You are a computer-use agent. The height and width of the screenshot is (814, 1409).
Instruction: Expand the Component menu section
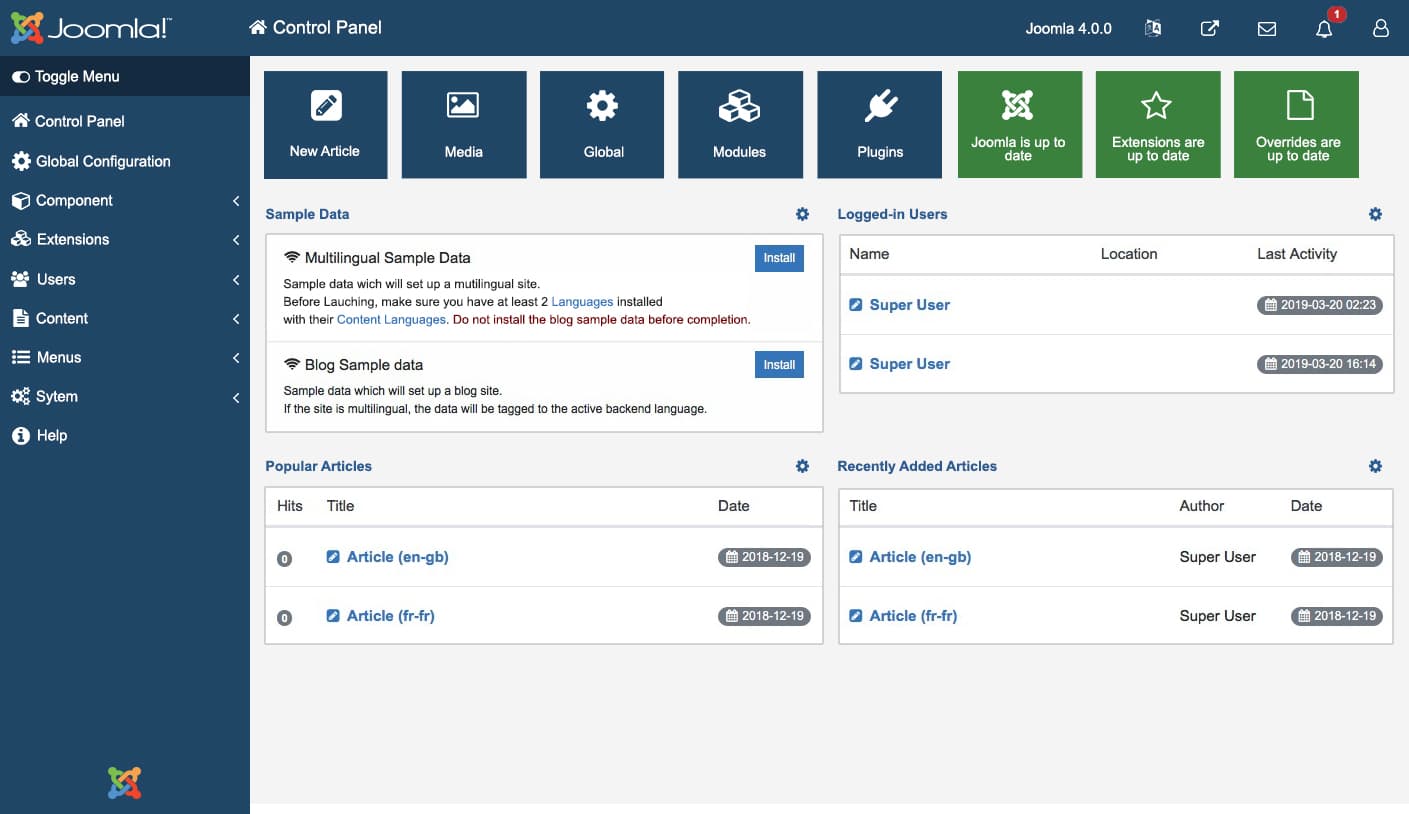pos(75,200)
